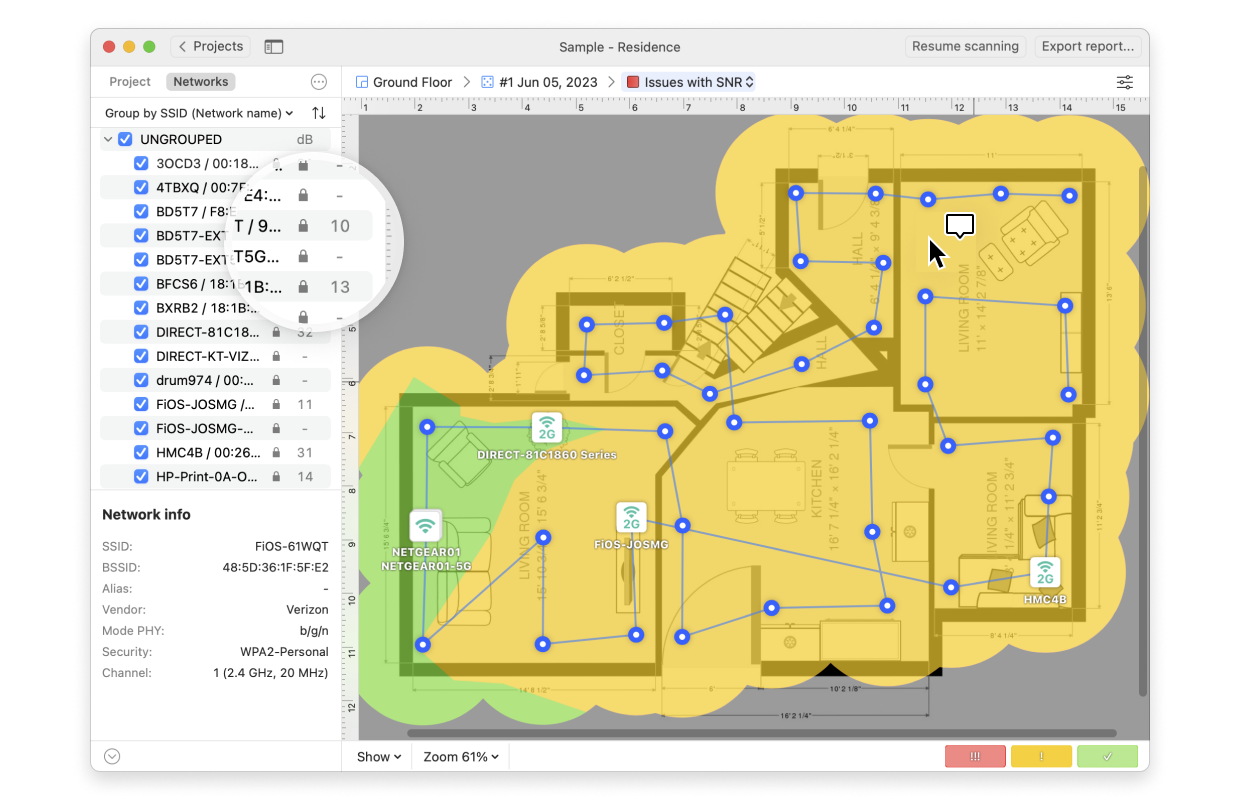Click the vertical scrollbar beside the map
The width and height of the screenshot is (1240, 800).
click(1143, 433)
